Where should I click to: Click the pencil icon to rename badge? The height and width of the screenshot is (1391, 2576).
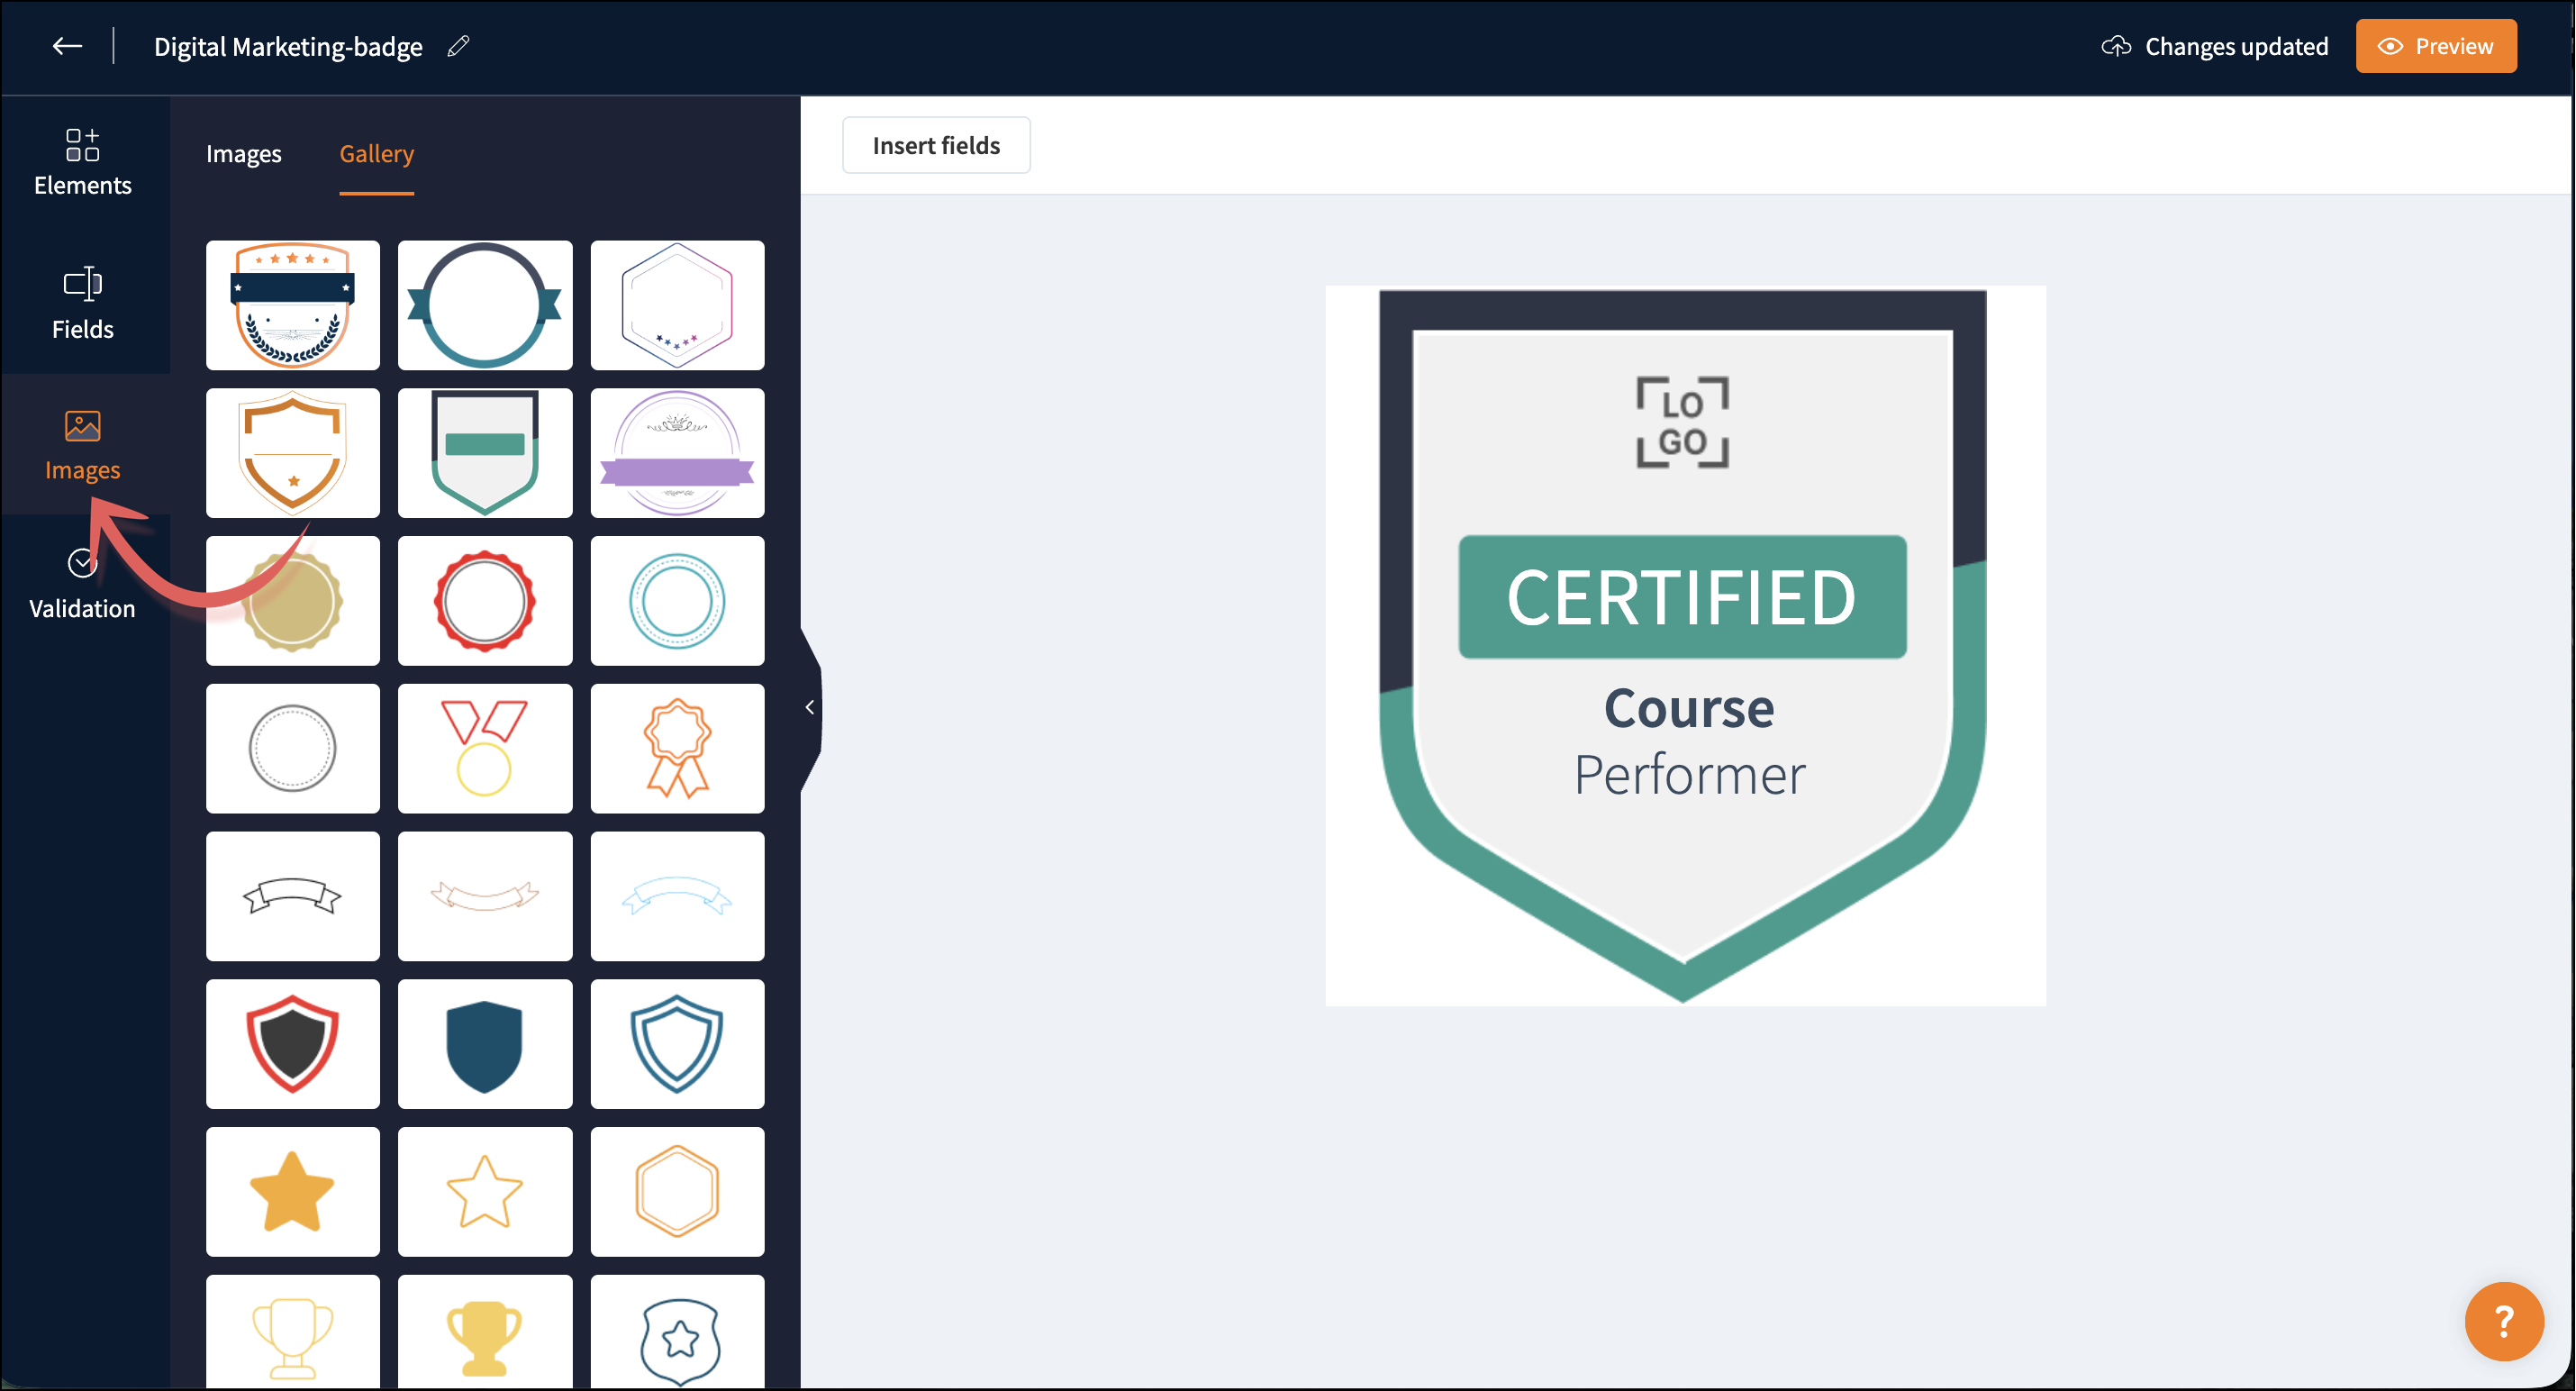pyautogui.click(x=458, y=46)
